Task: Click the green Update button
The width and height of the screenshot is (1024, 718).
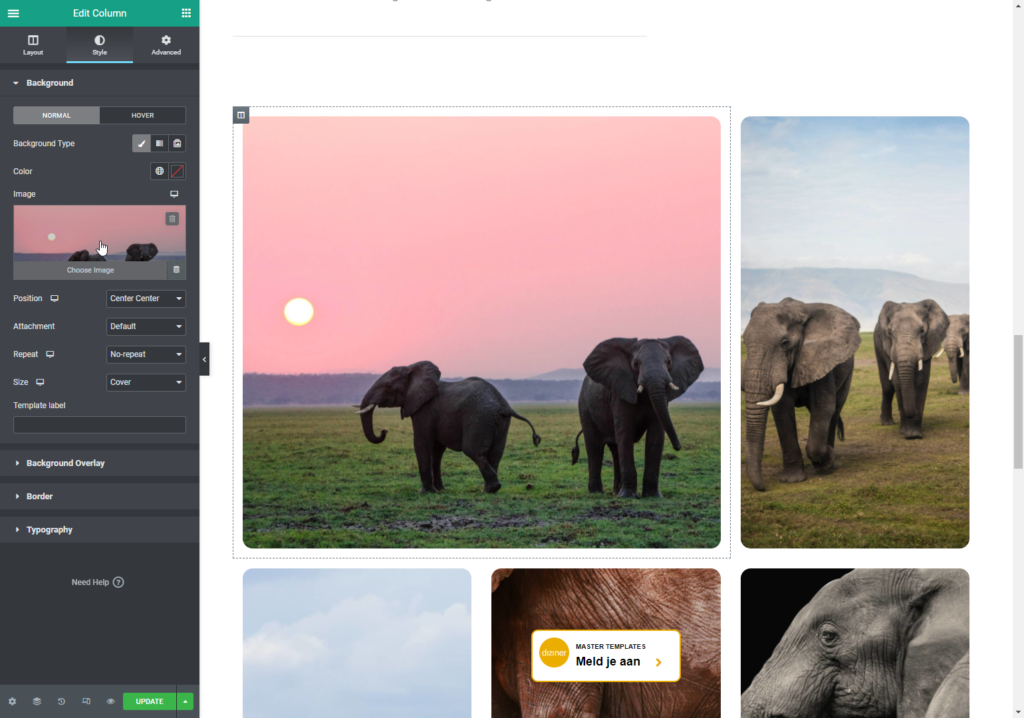Action: tap(149, 701)
